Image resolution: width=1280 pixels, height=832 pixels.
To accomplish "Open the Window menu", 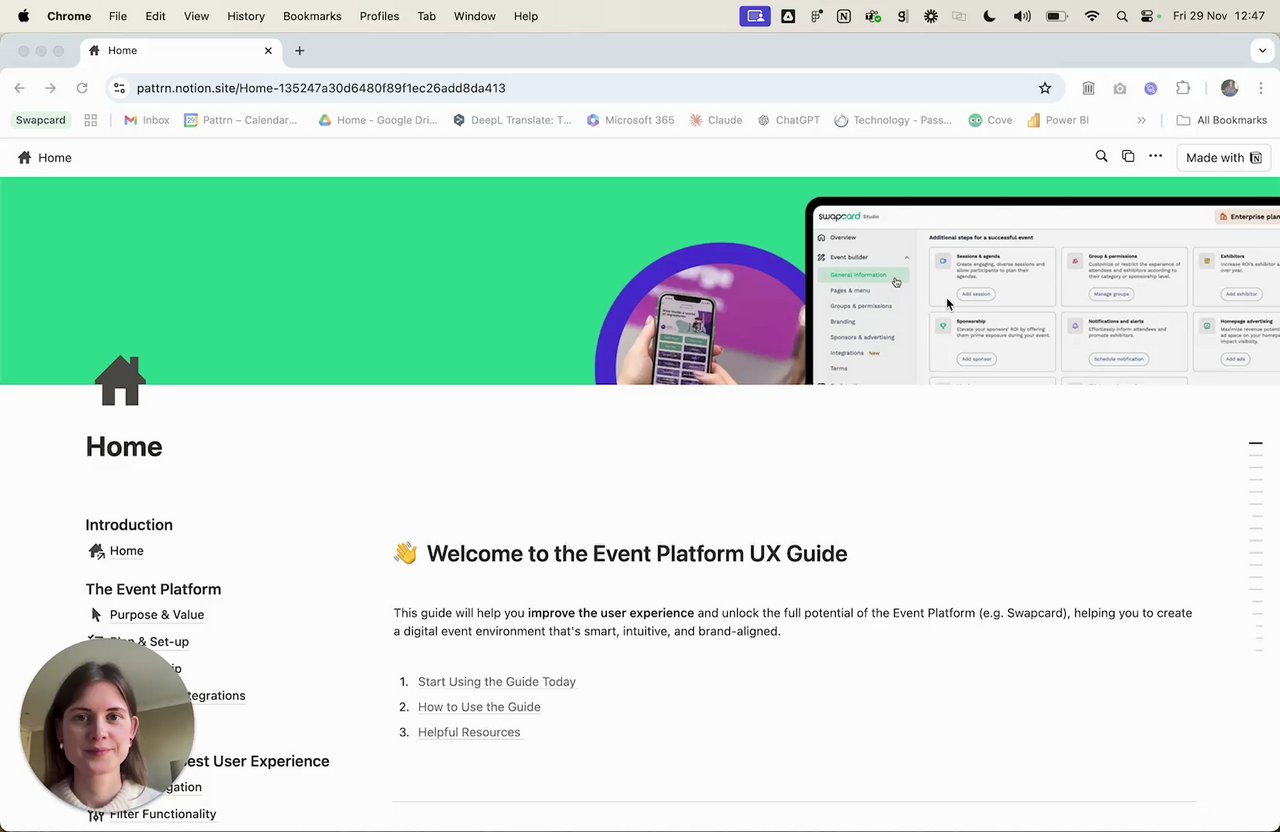I will click(474, 16).
